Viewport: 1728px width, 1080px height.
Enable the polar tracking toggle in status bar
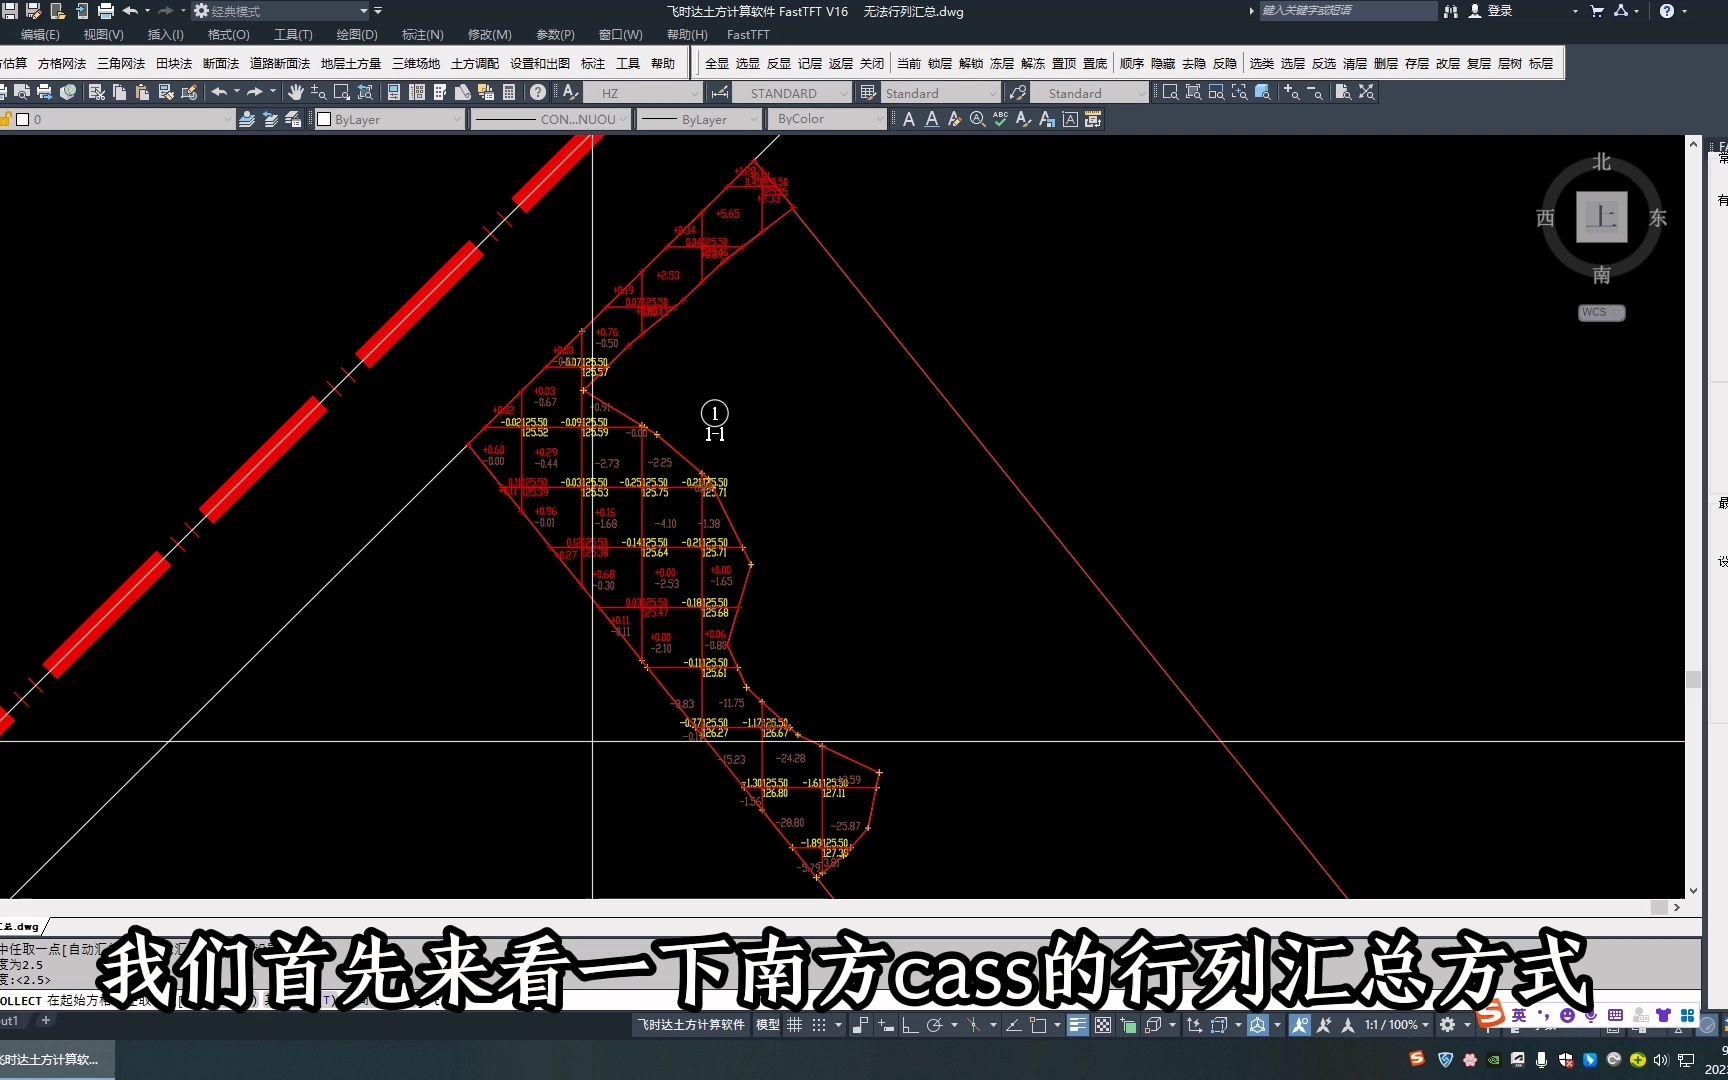point(935,1025)
